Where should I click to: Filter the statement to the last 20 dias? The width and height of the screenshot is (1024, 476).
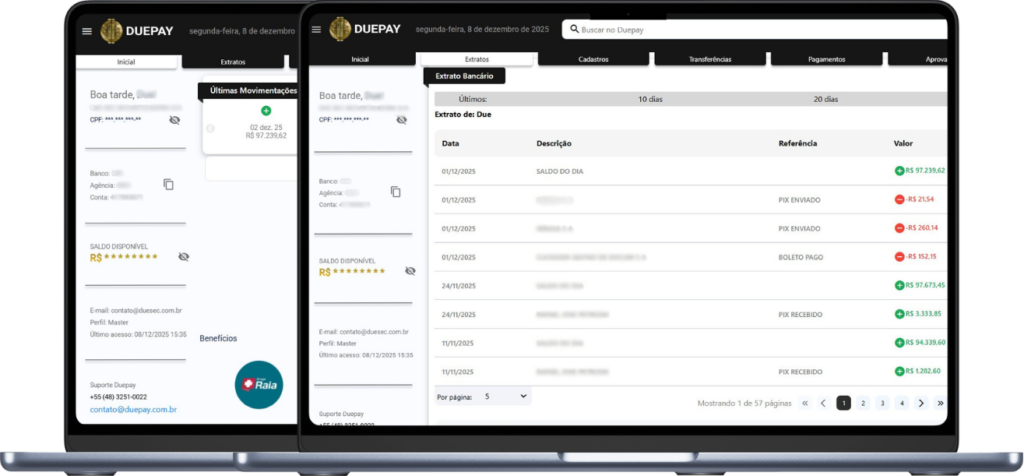[825, 99]
